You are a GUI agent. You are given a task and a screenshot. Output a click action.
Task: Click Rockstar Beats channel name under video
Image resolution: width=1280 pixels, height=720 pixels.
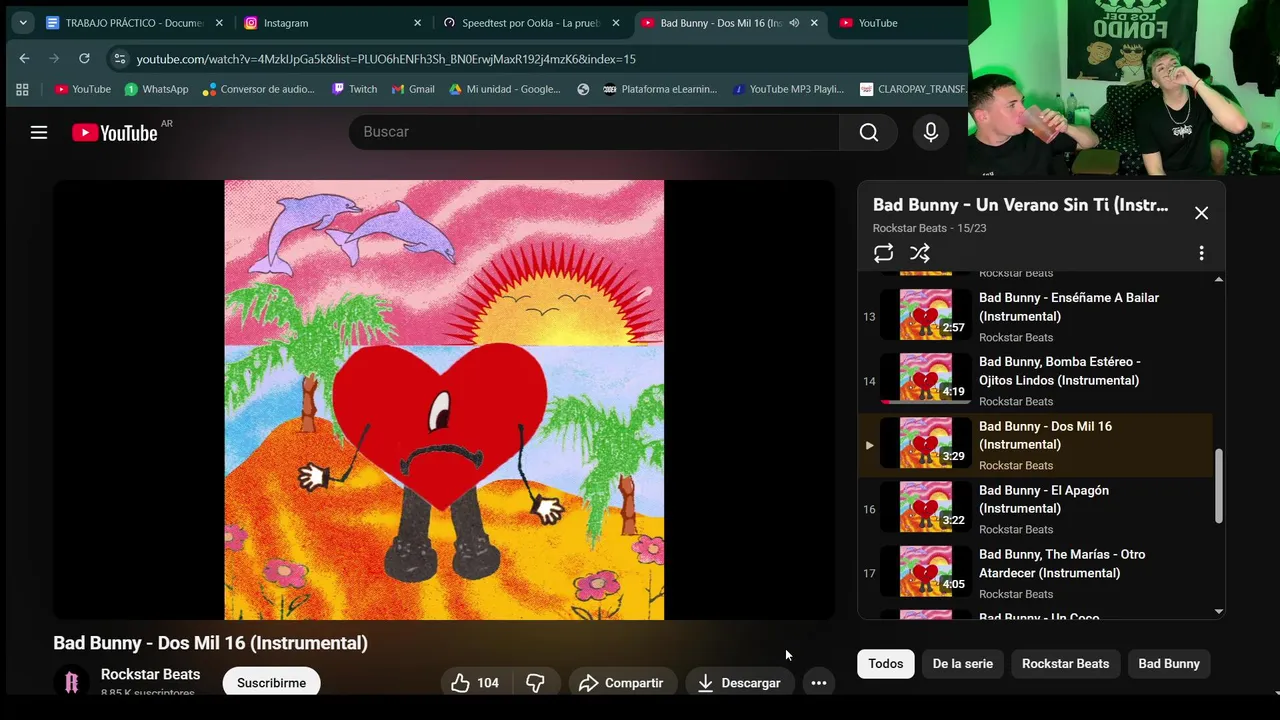(150, 675)
